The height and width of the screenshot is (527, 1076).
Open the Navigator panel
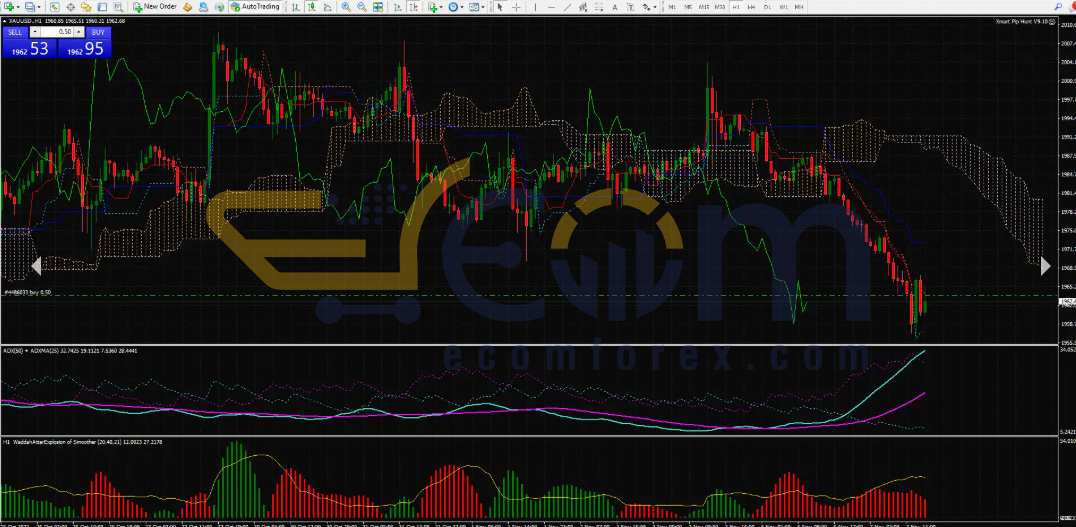click(86, 7)
